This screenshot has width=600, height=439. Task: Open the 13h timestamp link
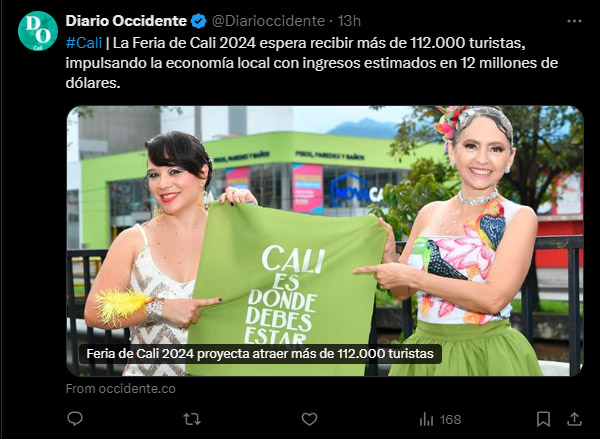349,21
